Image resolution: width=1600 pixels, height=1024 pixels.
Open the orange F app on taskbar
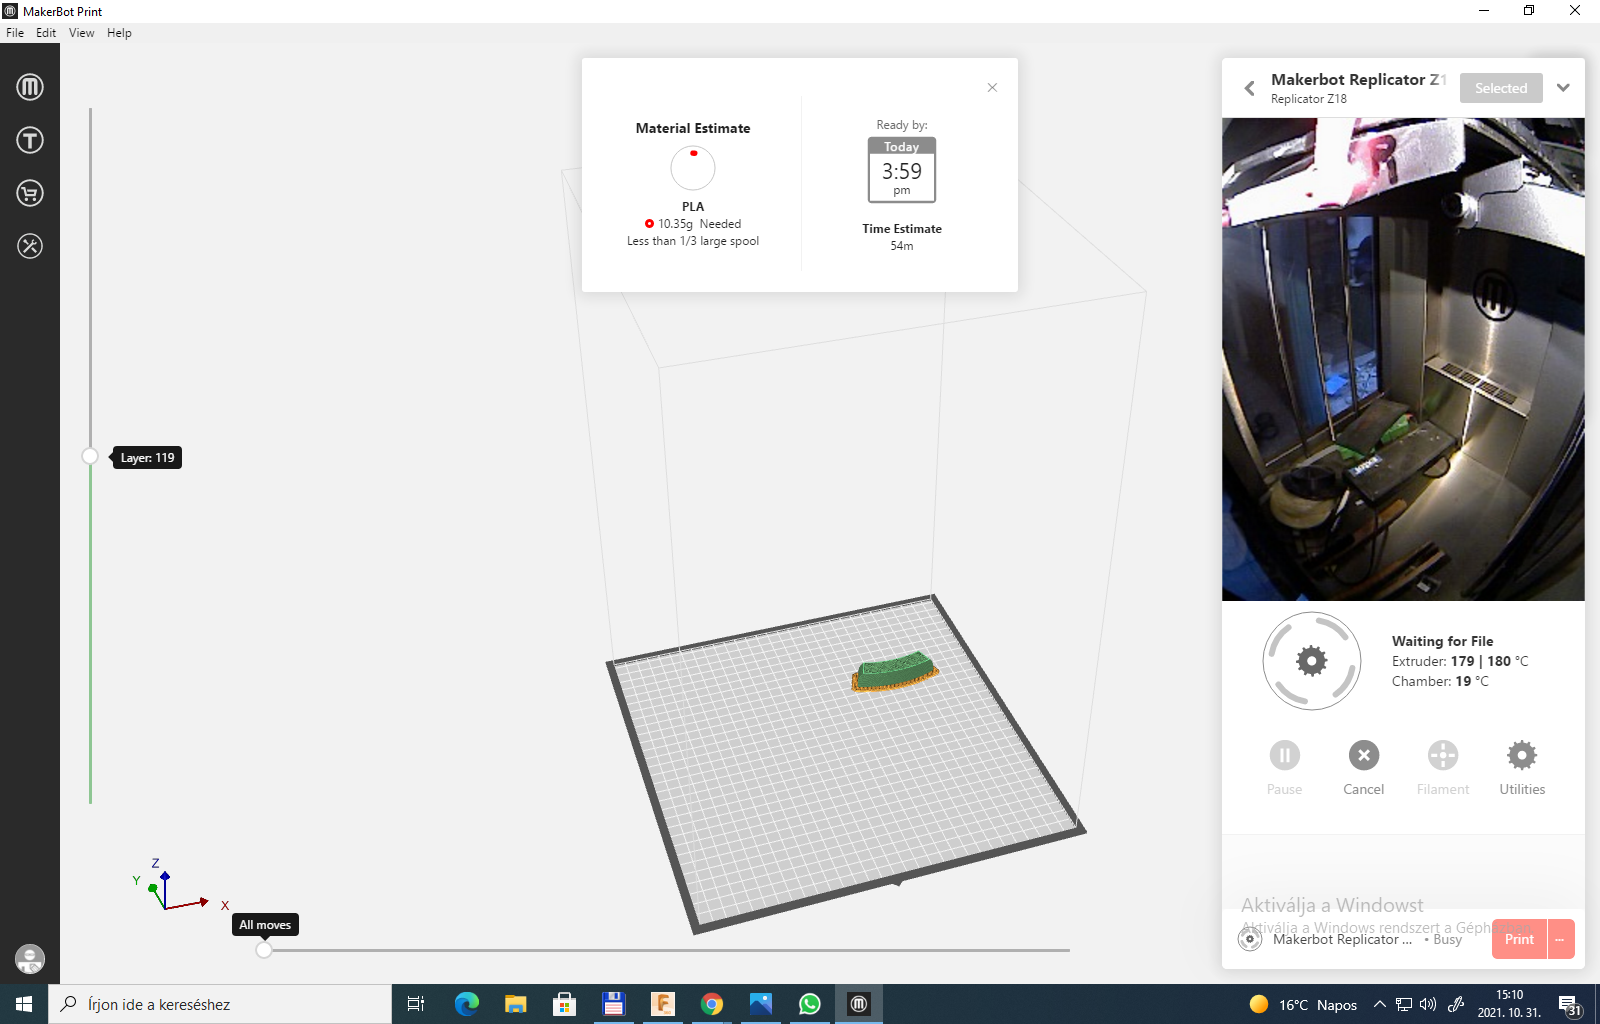coord(662,1004)
